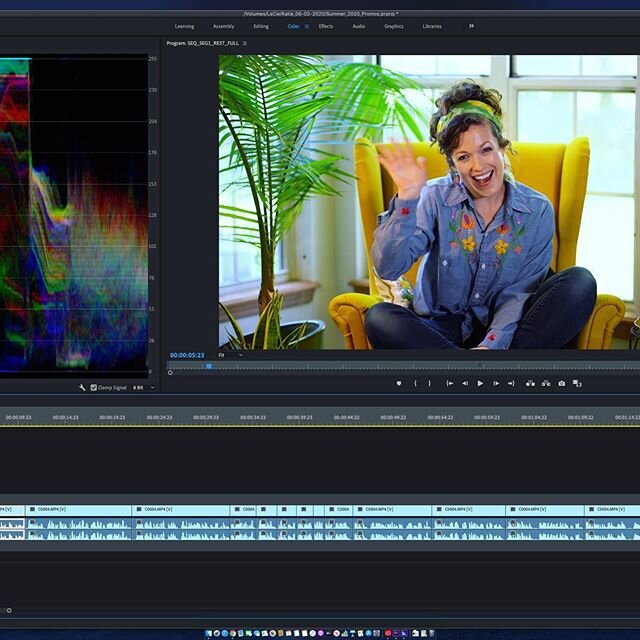The image size is (640, 640).
Task: Click the Mark Out bracket button
Action: (x=429, y=383)
